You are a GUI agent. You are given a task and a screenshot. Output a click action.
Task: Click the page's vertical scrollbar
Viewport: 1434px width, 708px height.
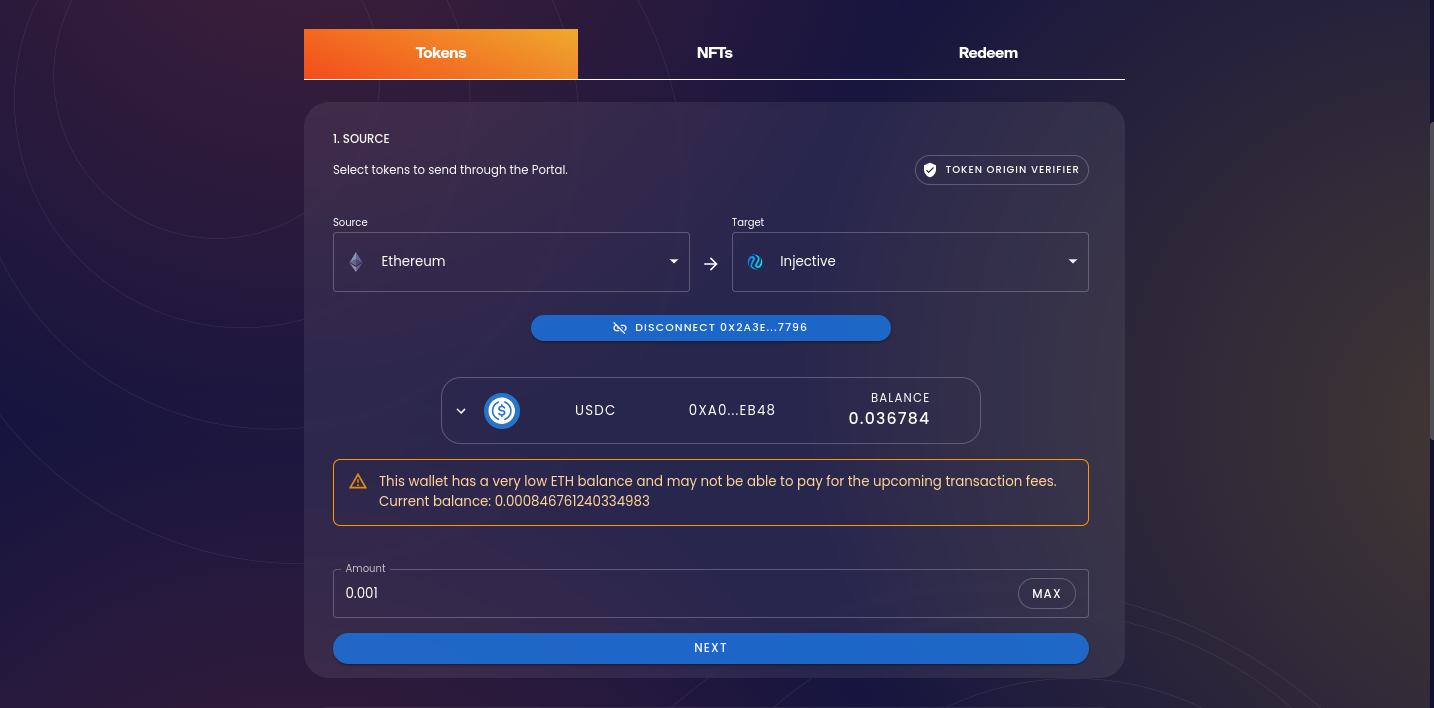click(x=1429, y=280)
